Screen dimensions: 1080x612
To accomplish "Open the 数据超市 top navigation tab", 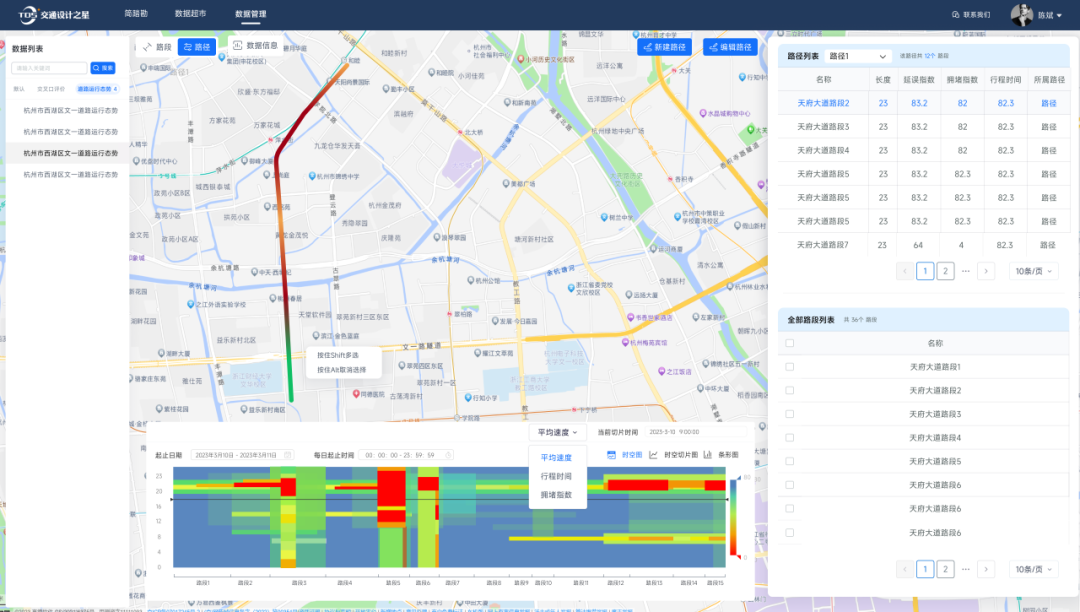I will point(190,15).
